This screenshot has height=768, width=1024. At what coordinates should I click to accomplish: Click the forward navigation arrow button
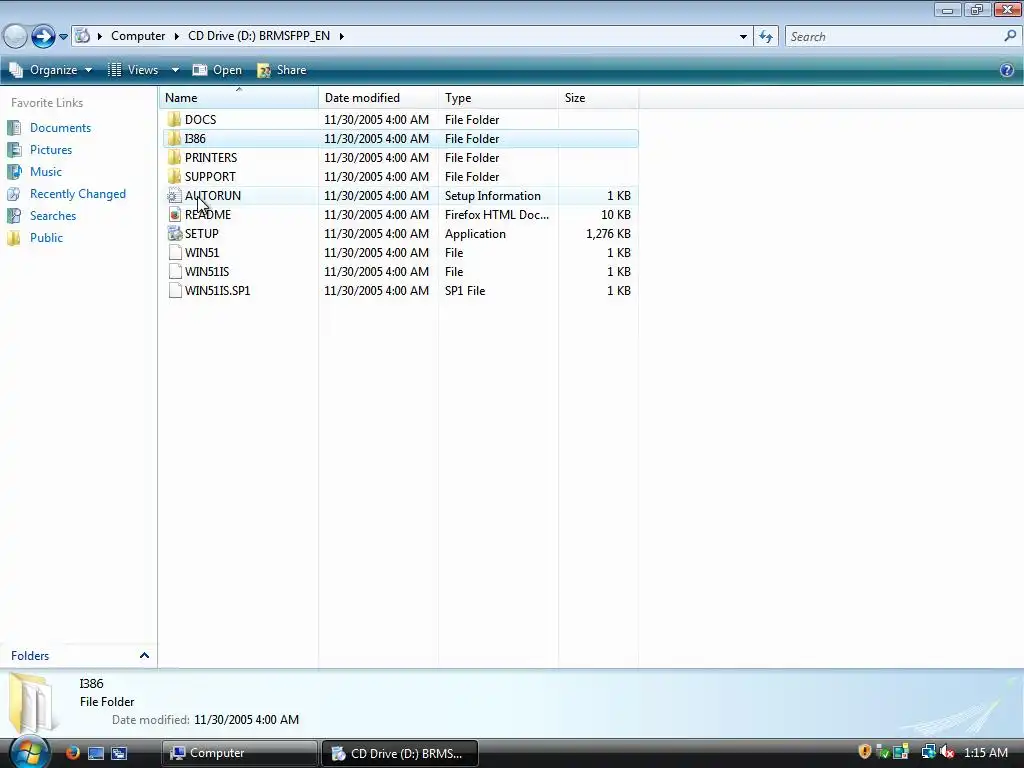pyautogui.click(x=43, y=36)
